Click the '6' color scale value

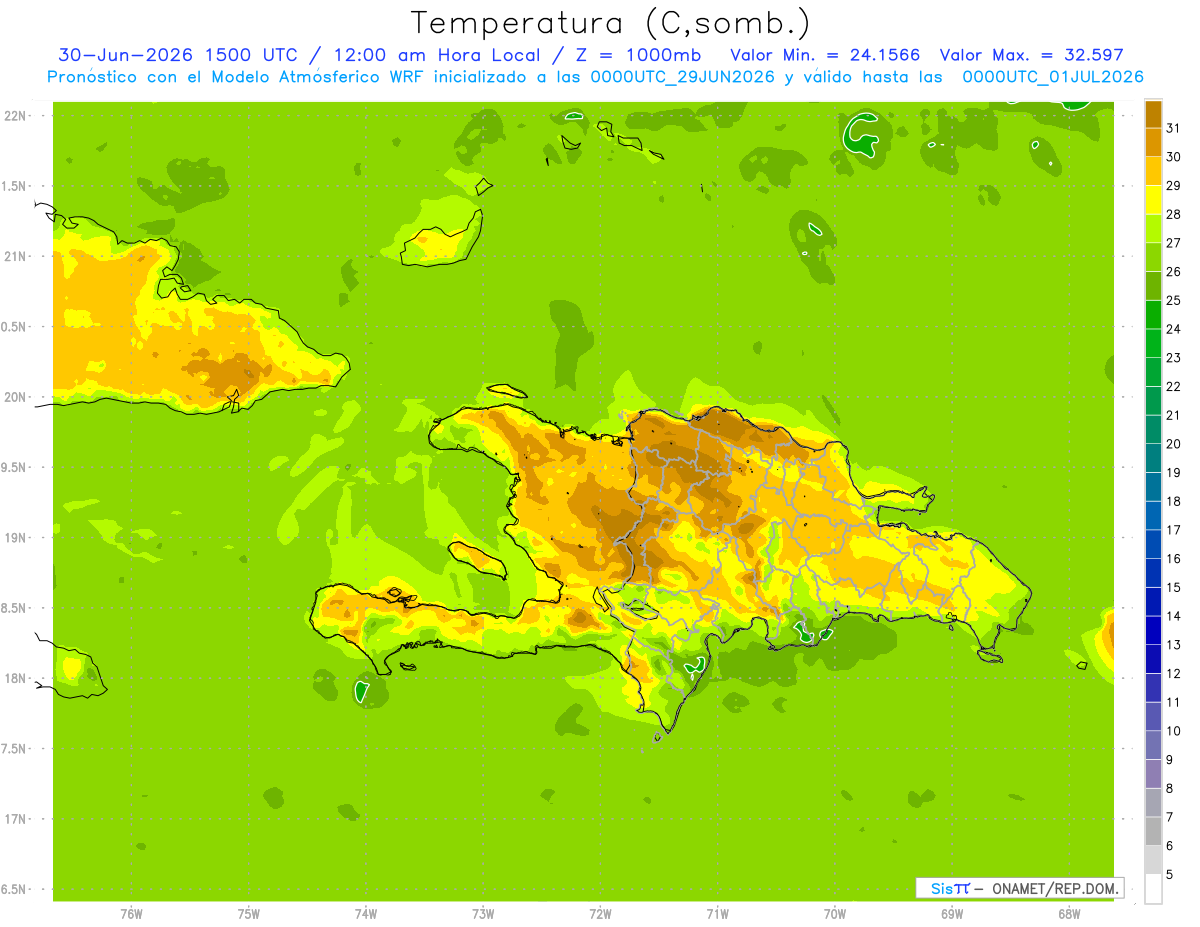coord(1170,847)
